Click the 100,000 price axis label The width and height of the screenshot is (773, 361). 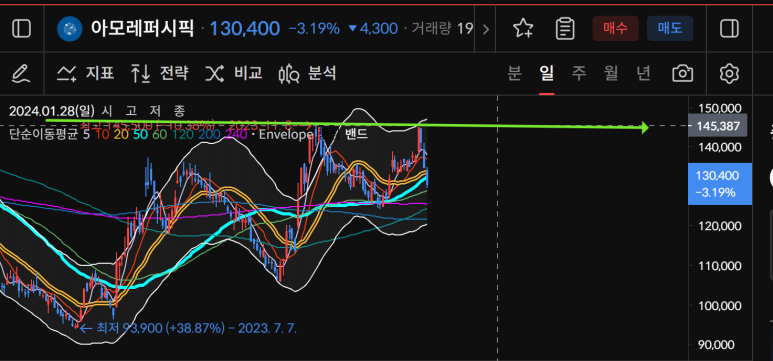tap(719, 305)
